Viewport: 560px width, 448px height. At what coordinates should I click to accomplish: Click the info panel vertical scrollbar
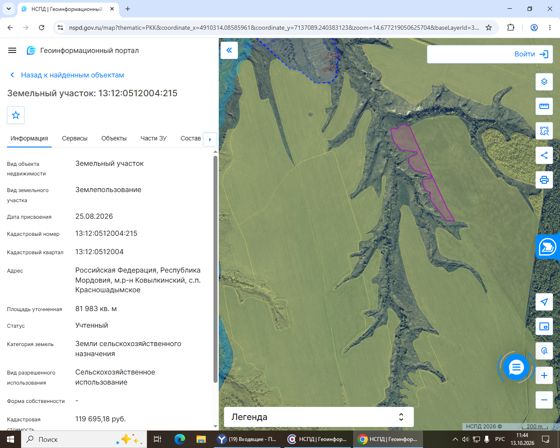pos(215,268)
